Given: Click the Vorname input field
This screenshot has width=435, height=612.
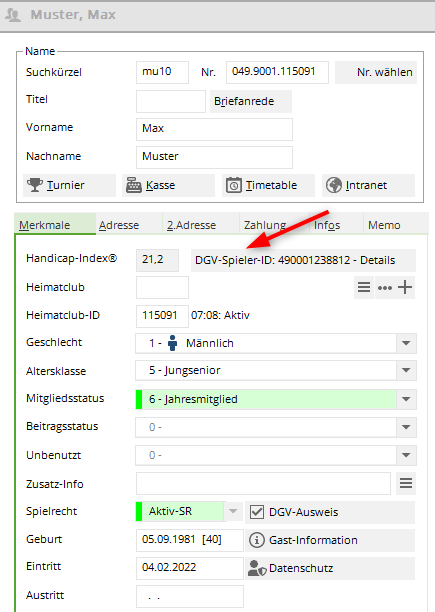Looking at the screenshot, I should pyautogui.click(x=214, y=129).
